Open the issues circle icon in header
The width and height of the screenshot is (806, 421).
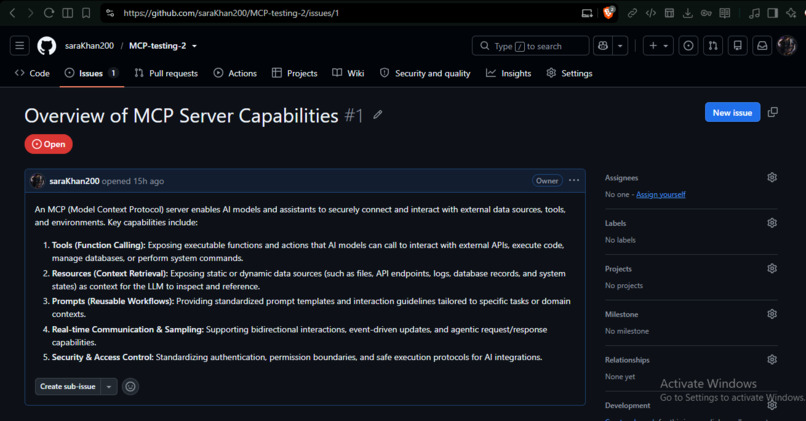coord(688,46)
